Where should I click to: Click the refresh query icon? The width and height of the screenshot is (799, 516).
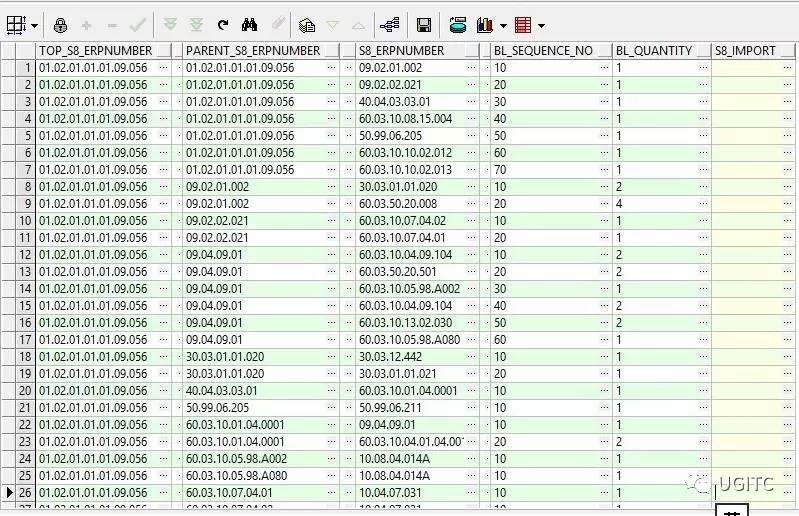(223, 24)
